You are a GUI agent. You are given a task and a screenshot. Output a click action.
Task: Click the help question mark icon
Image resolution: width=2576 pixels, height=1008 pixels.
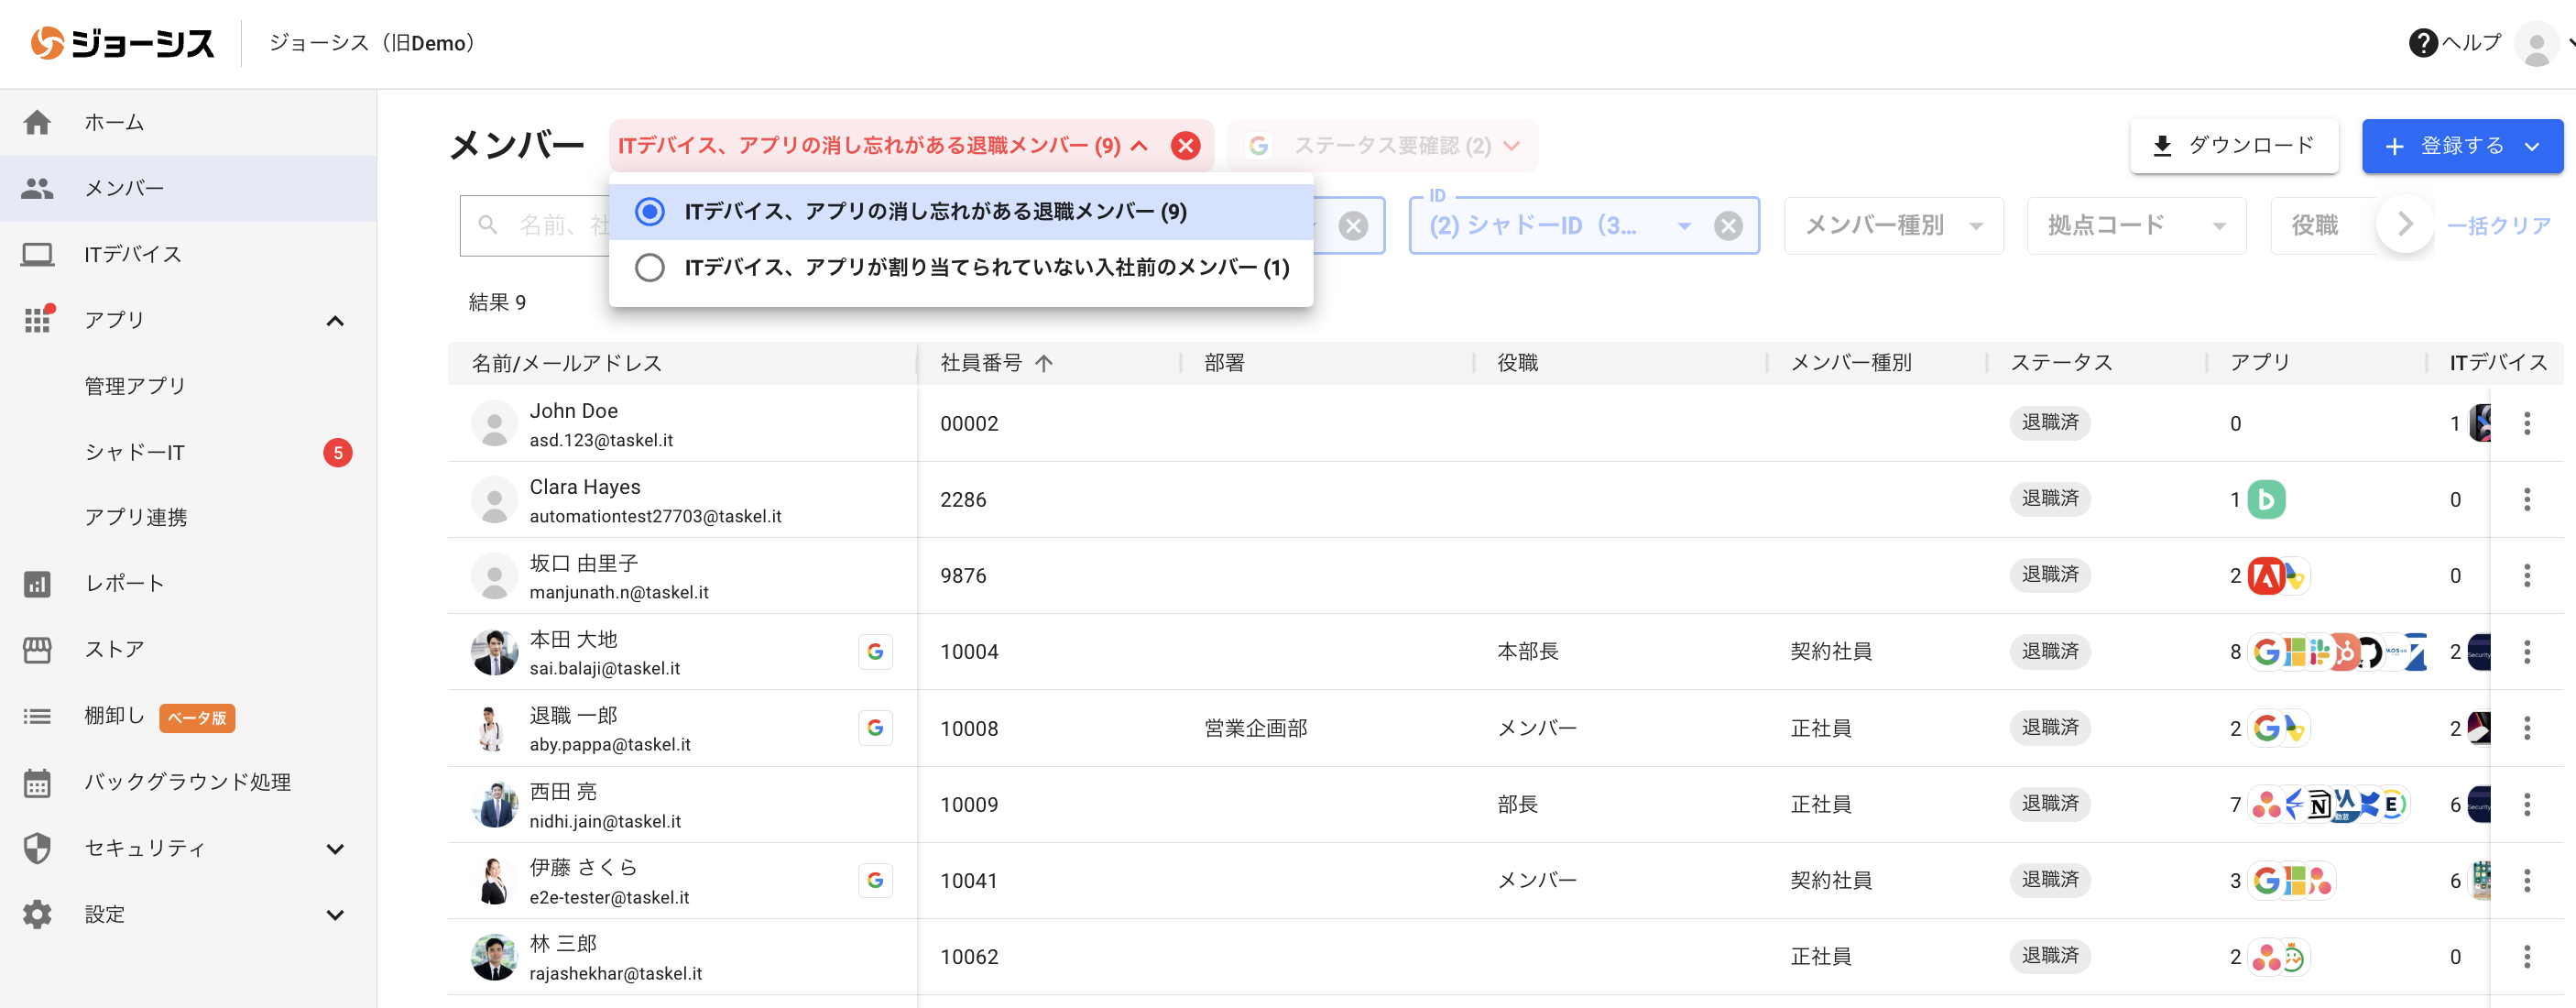pyautogui.click(x=2422, y=43)
